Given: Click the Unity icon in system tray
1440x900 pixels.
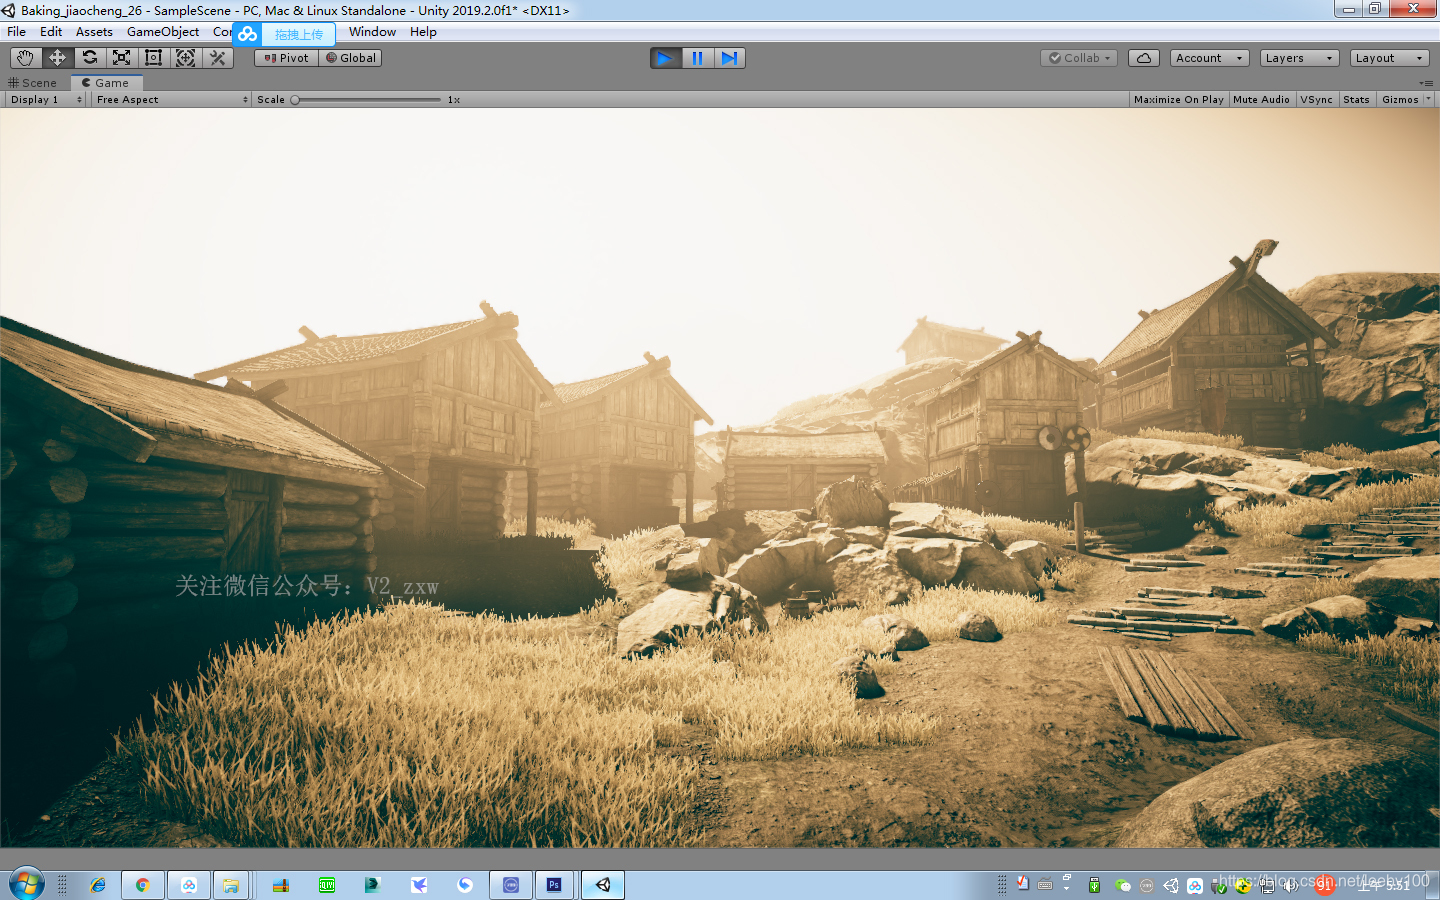Looking at the screenshot, I should coord(1170,885).
